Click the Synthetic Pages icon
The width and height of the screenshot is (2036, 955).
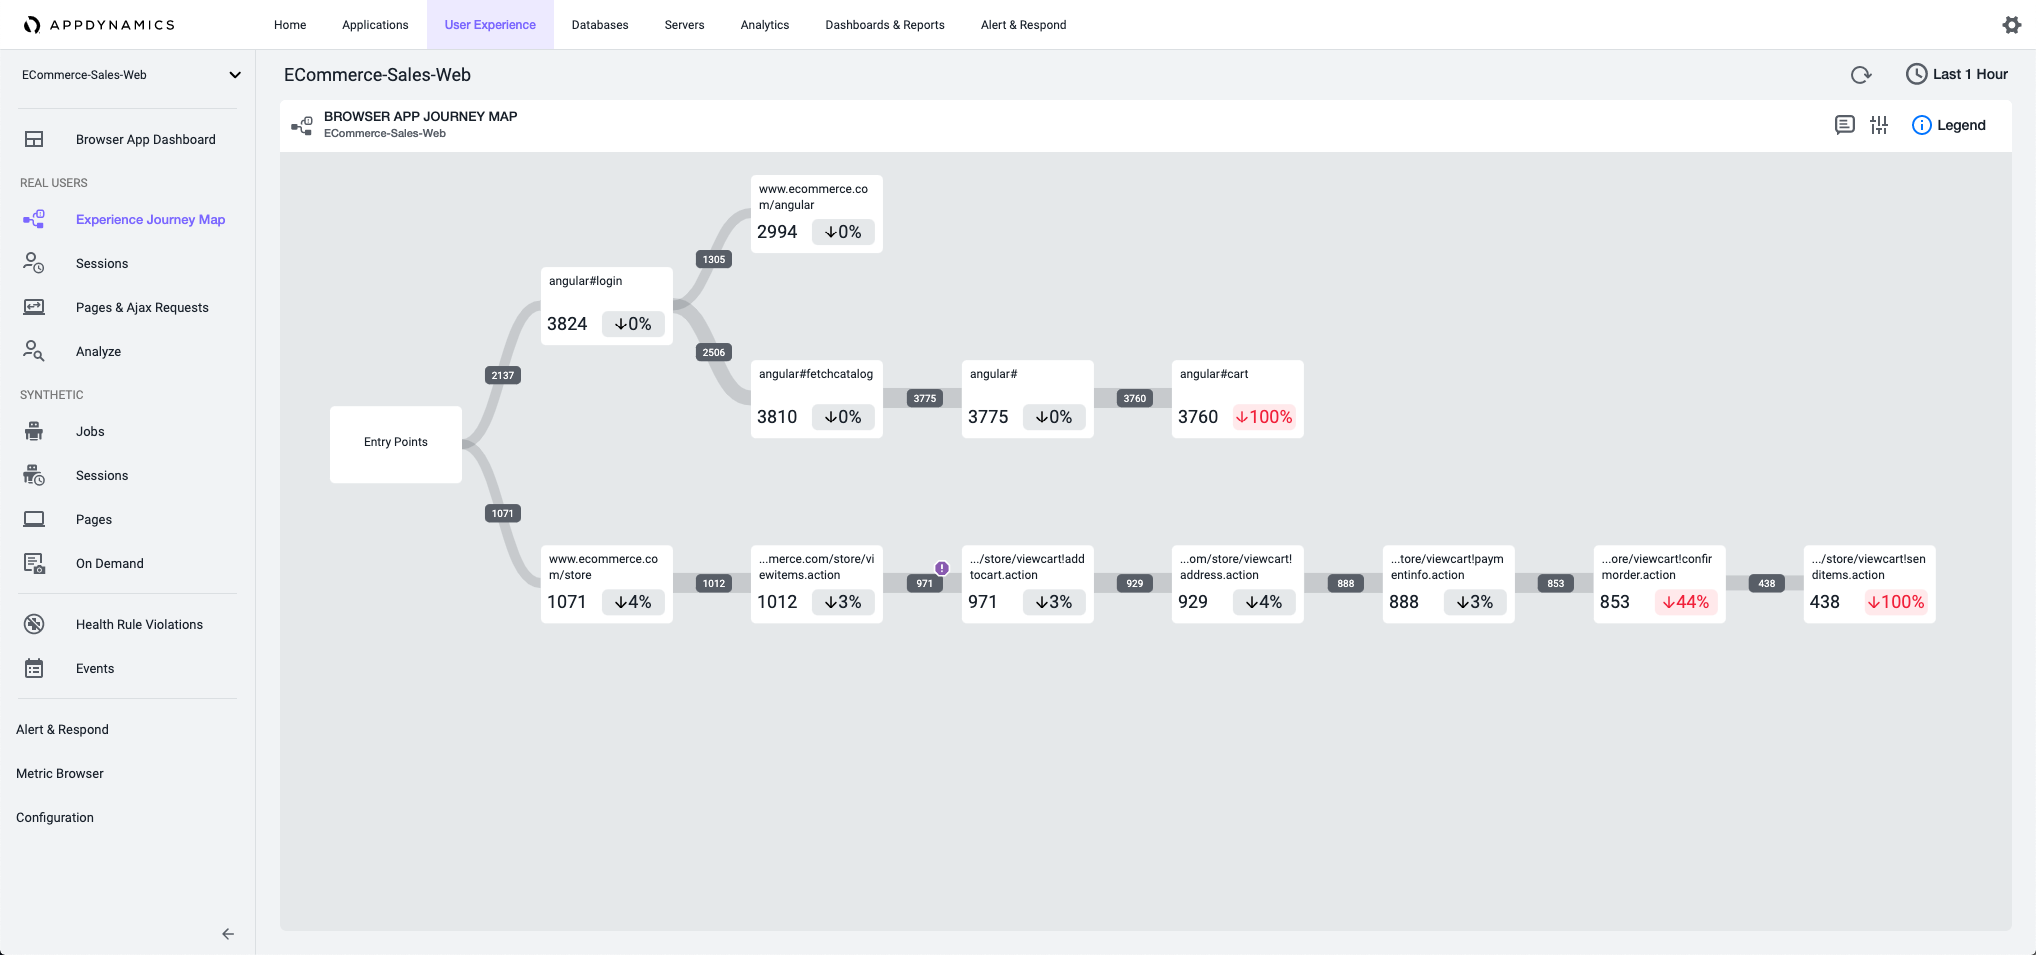(x=34, y=519)
